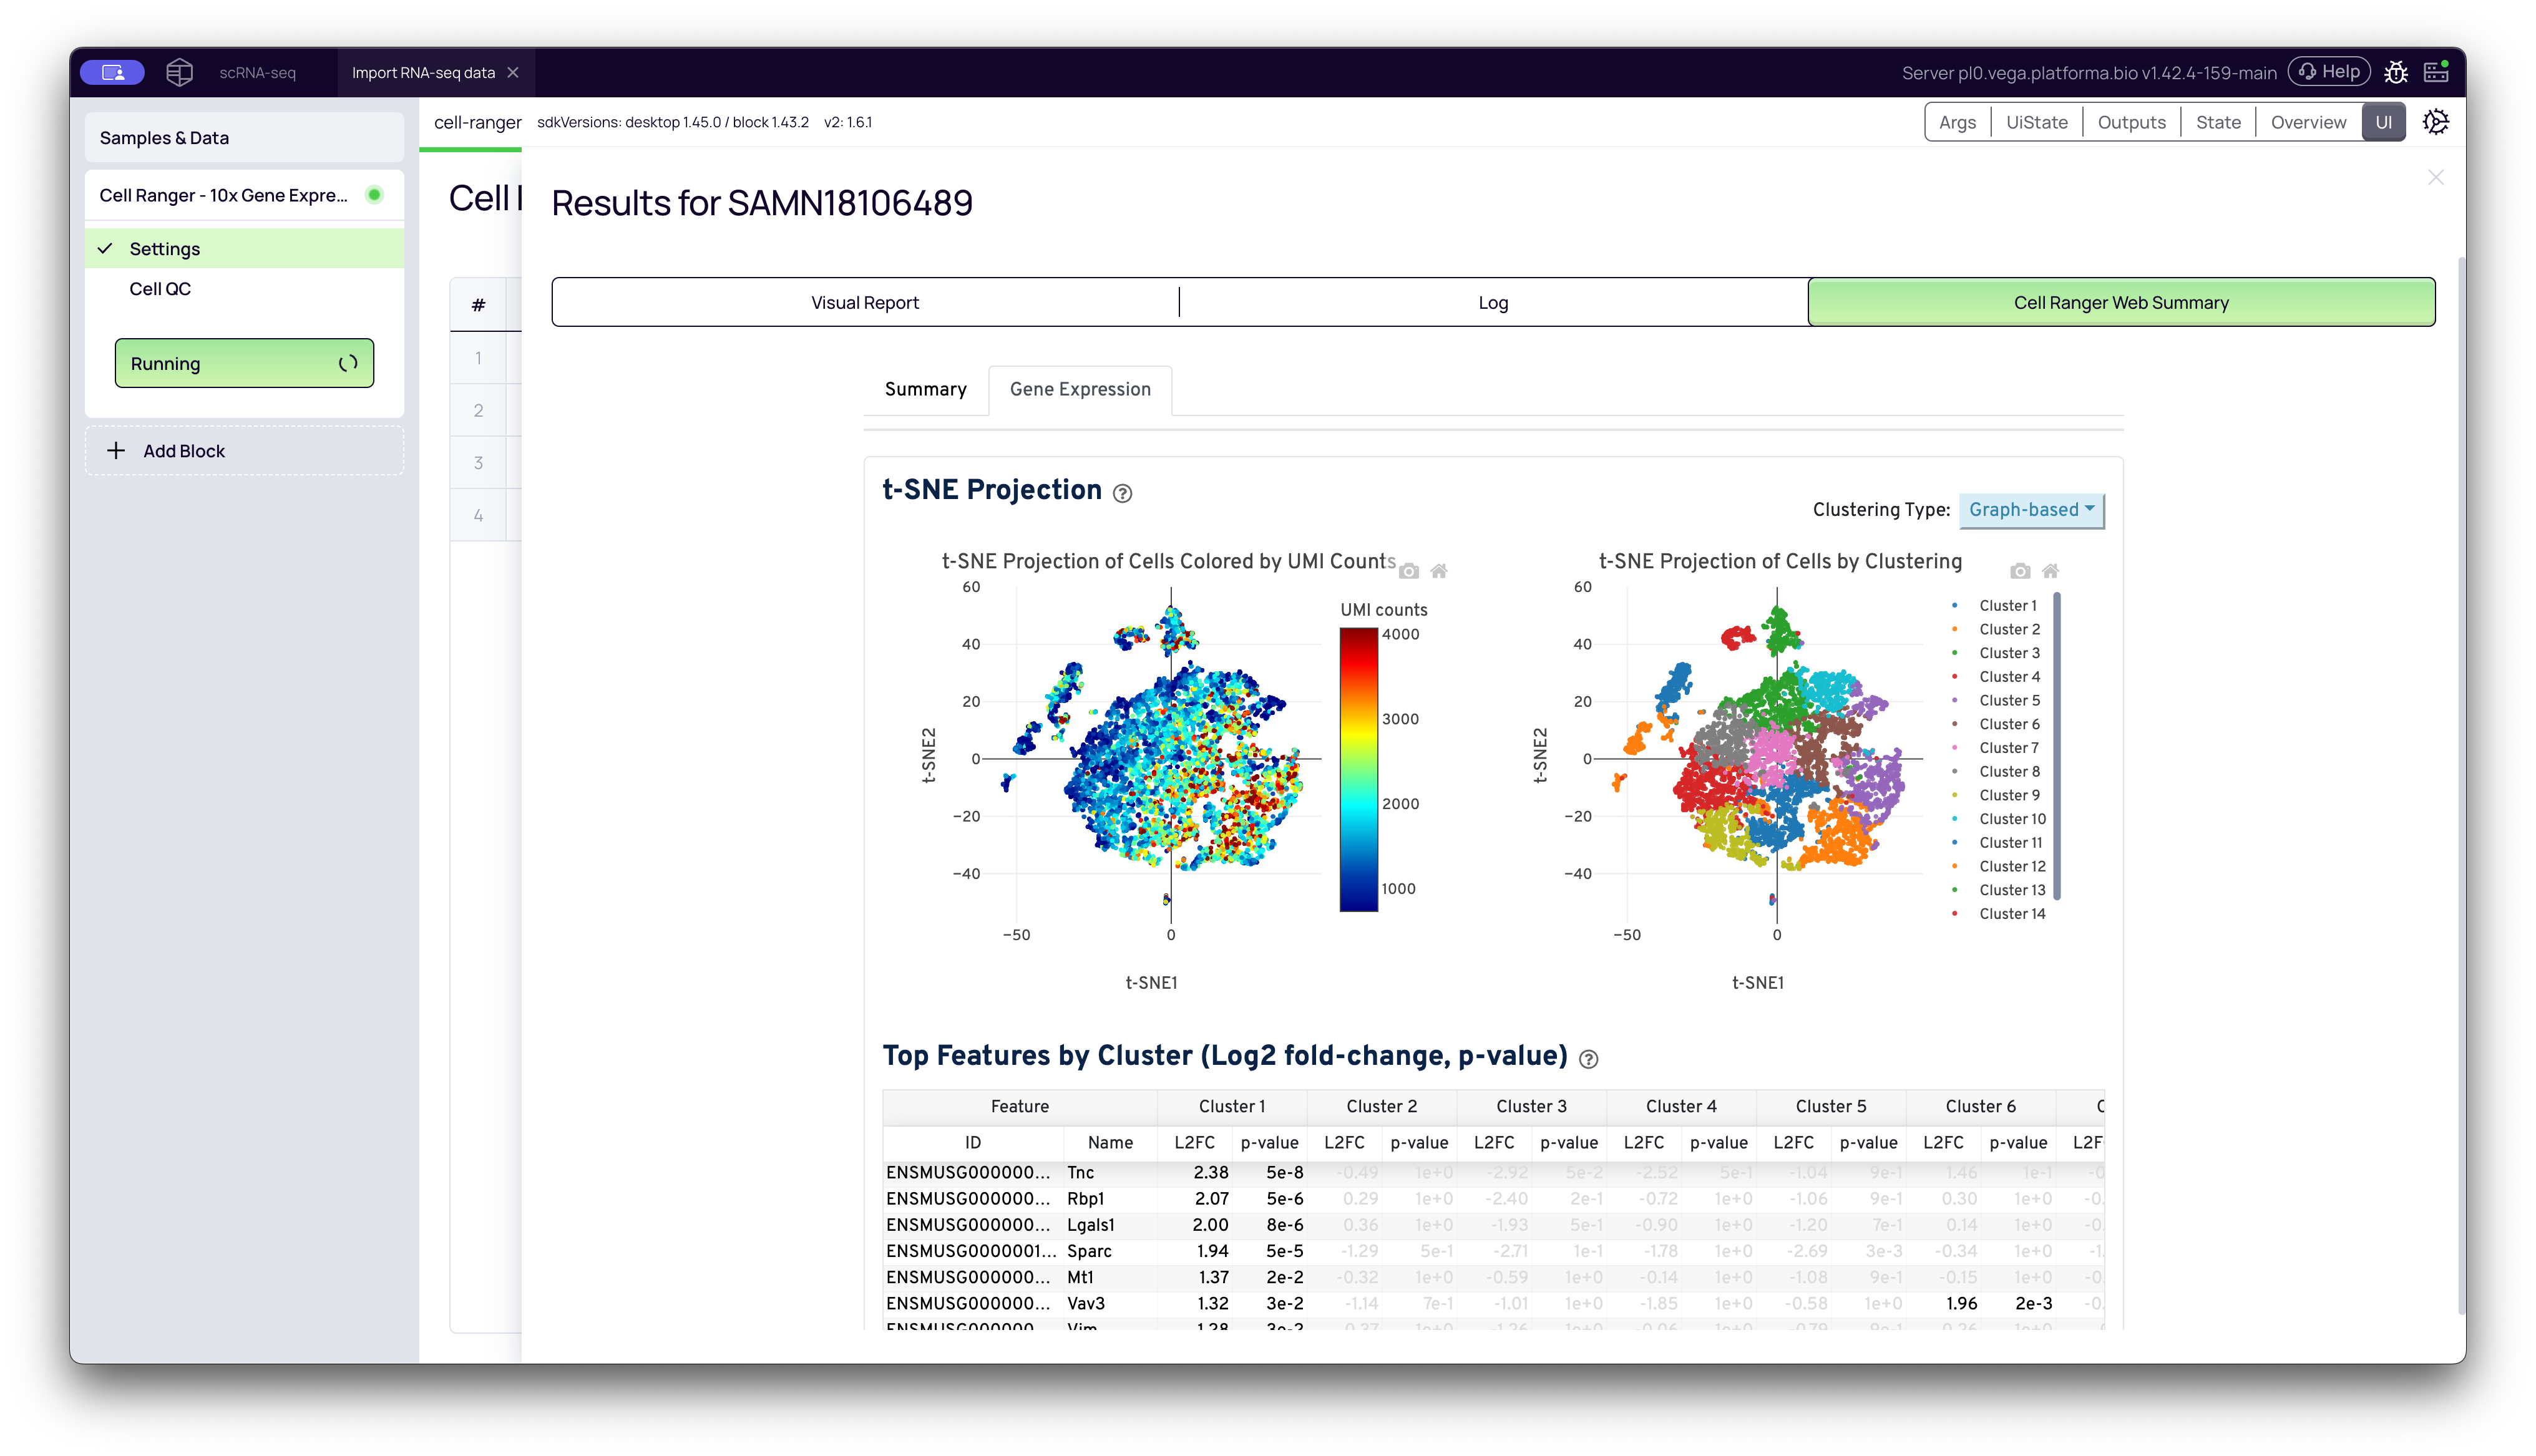Open the block settings gear icon
Image resolution: width=2536 pixels, height=1456 pixels.
2435,121
